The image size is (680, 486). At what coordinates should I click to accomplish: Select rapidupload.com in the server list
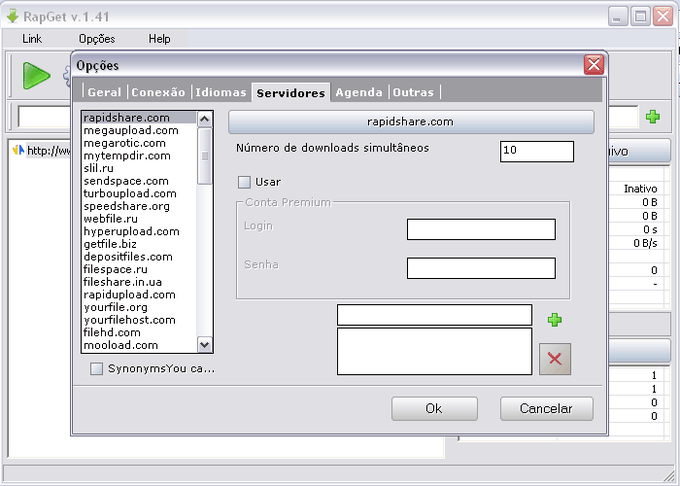(139, 295)
